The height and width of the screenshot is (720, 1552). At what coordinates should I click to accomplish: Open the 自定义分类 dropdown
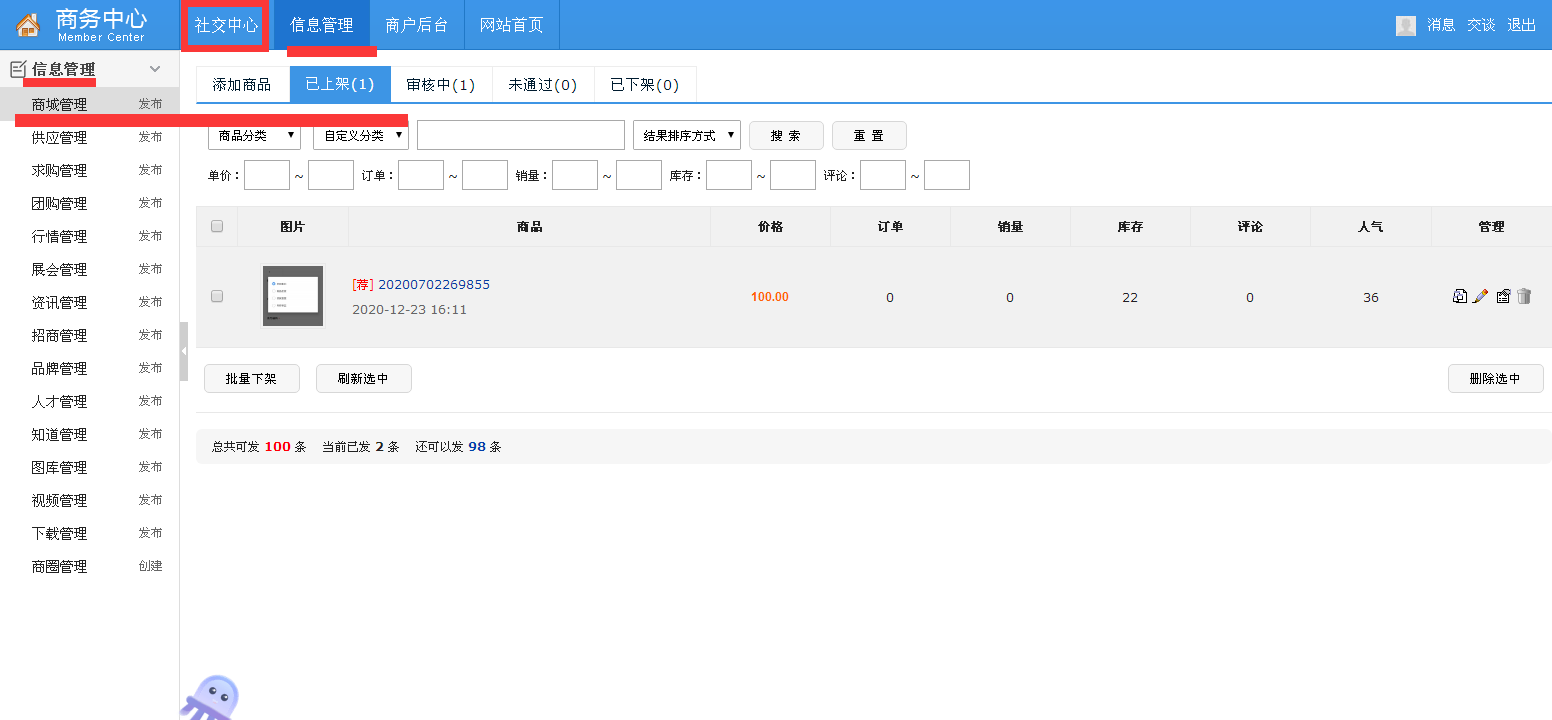360,135
